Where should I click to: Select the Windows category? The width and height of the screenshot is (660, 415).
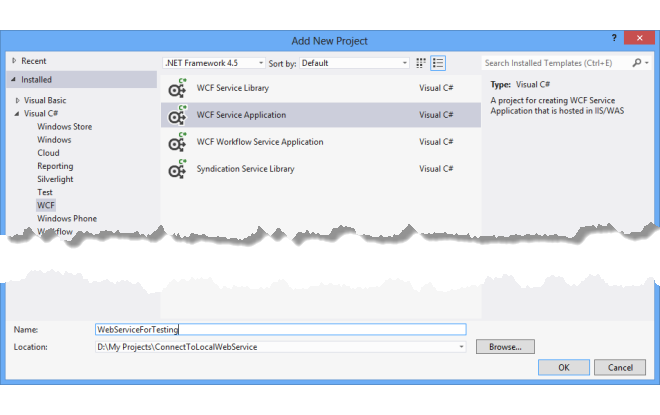[x=54, y=140]
